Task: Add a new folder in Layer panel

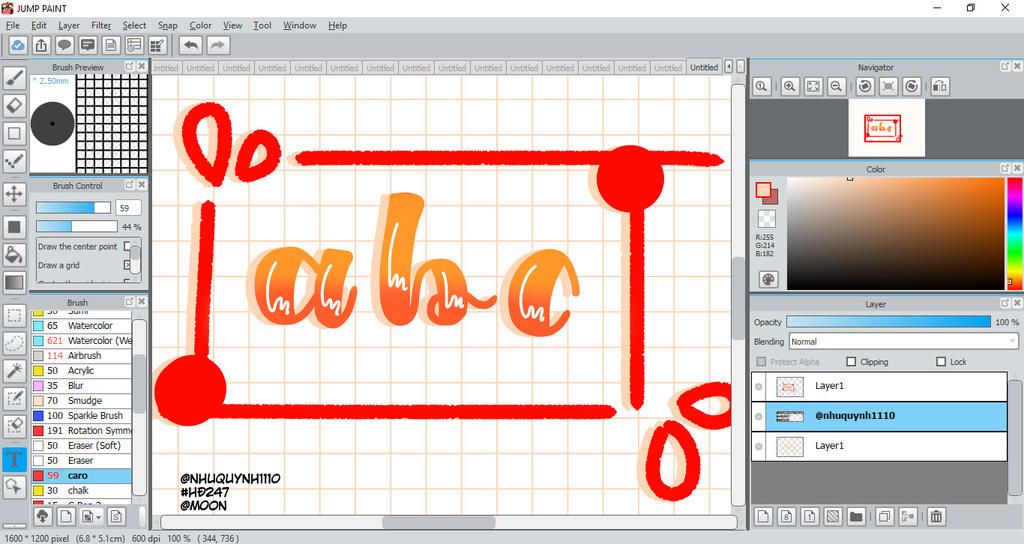Action: (856, 517)
